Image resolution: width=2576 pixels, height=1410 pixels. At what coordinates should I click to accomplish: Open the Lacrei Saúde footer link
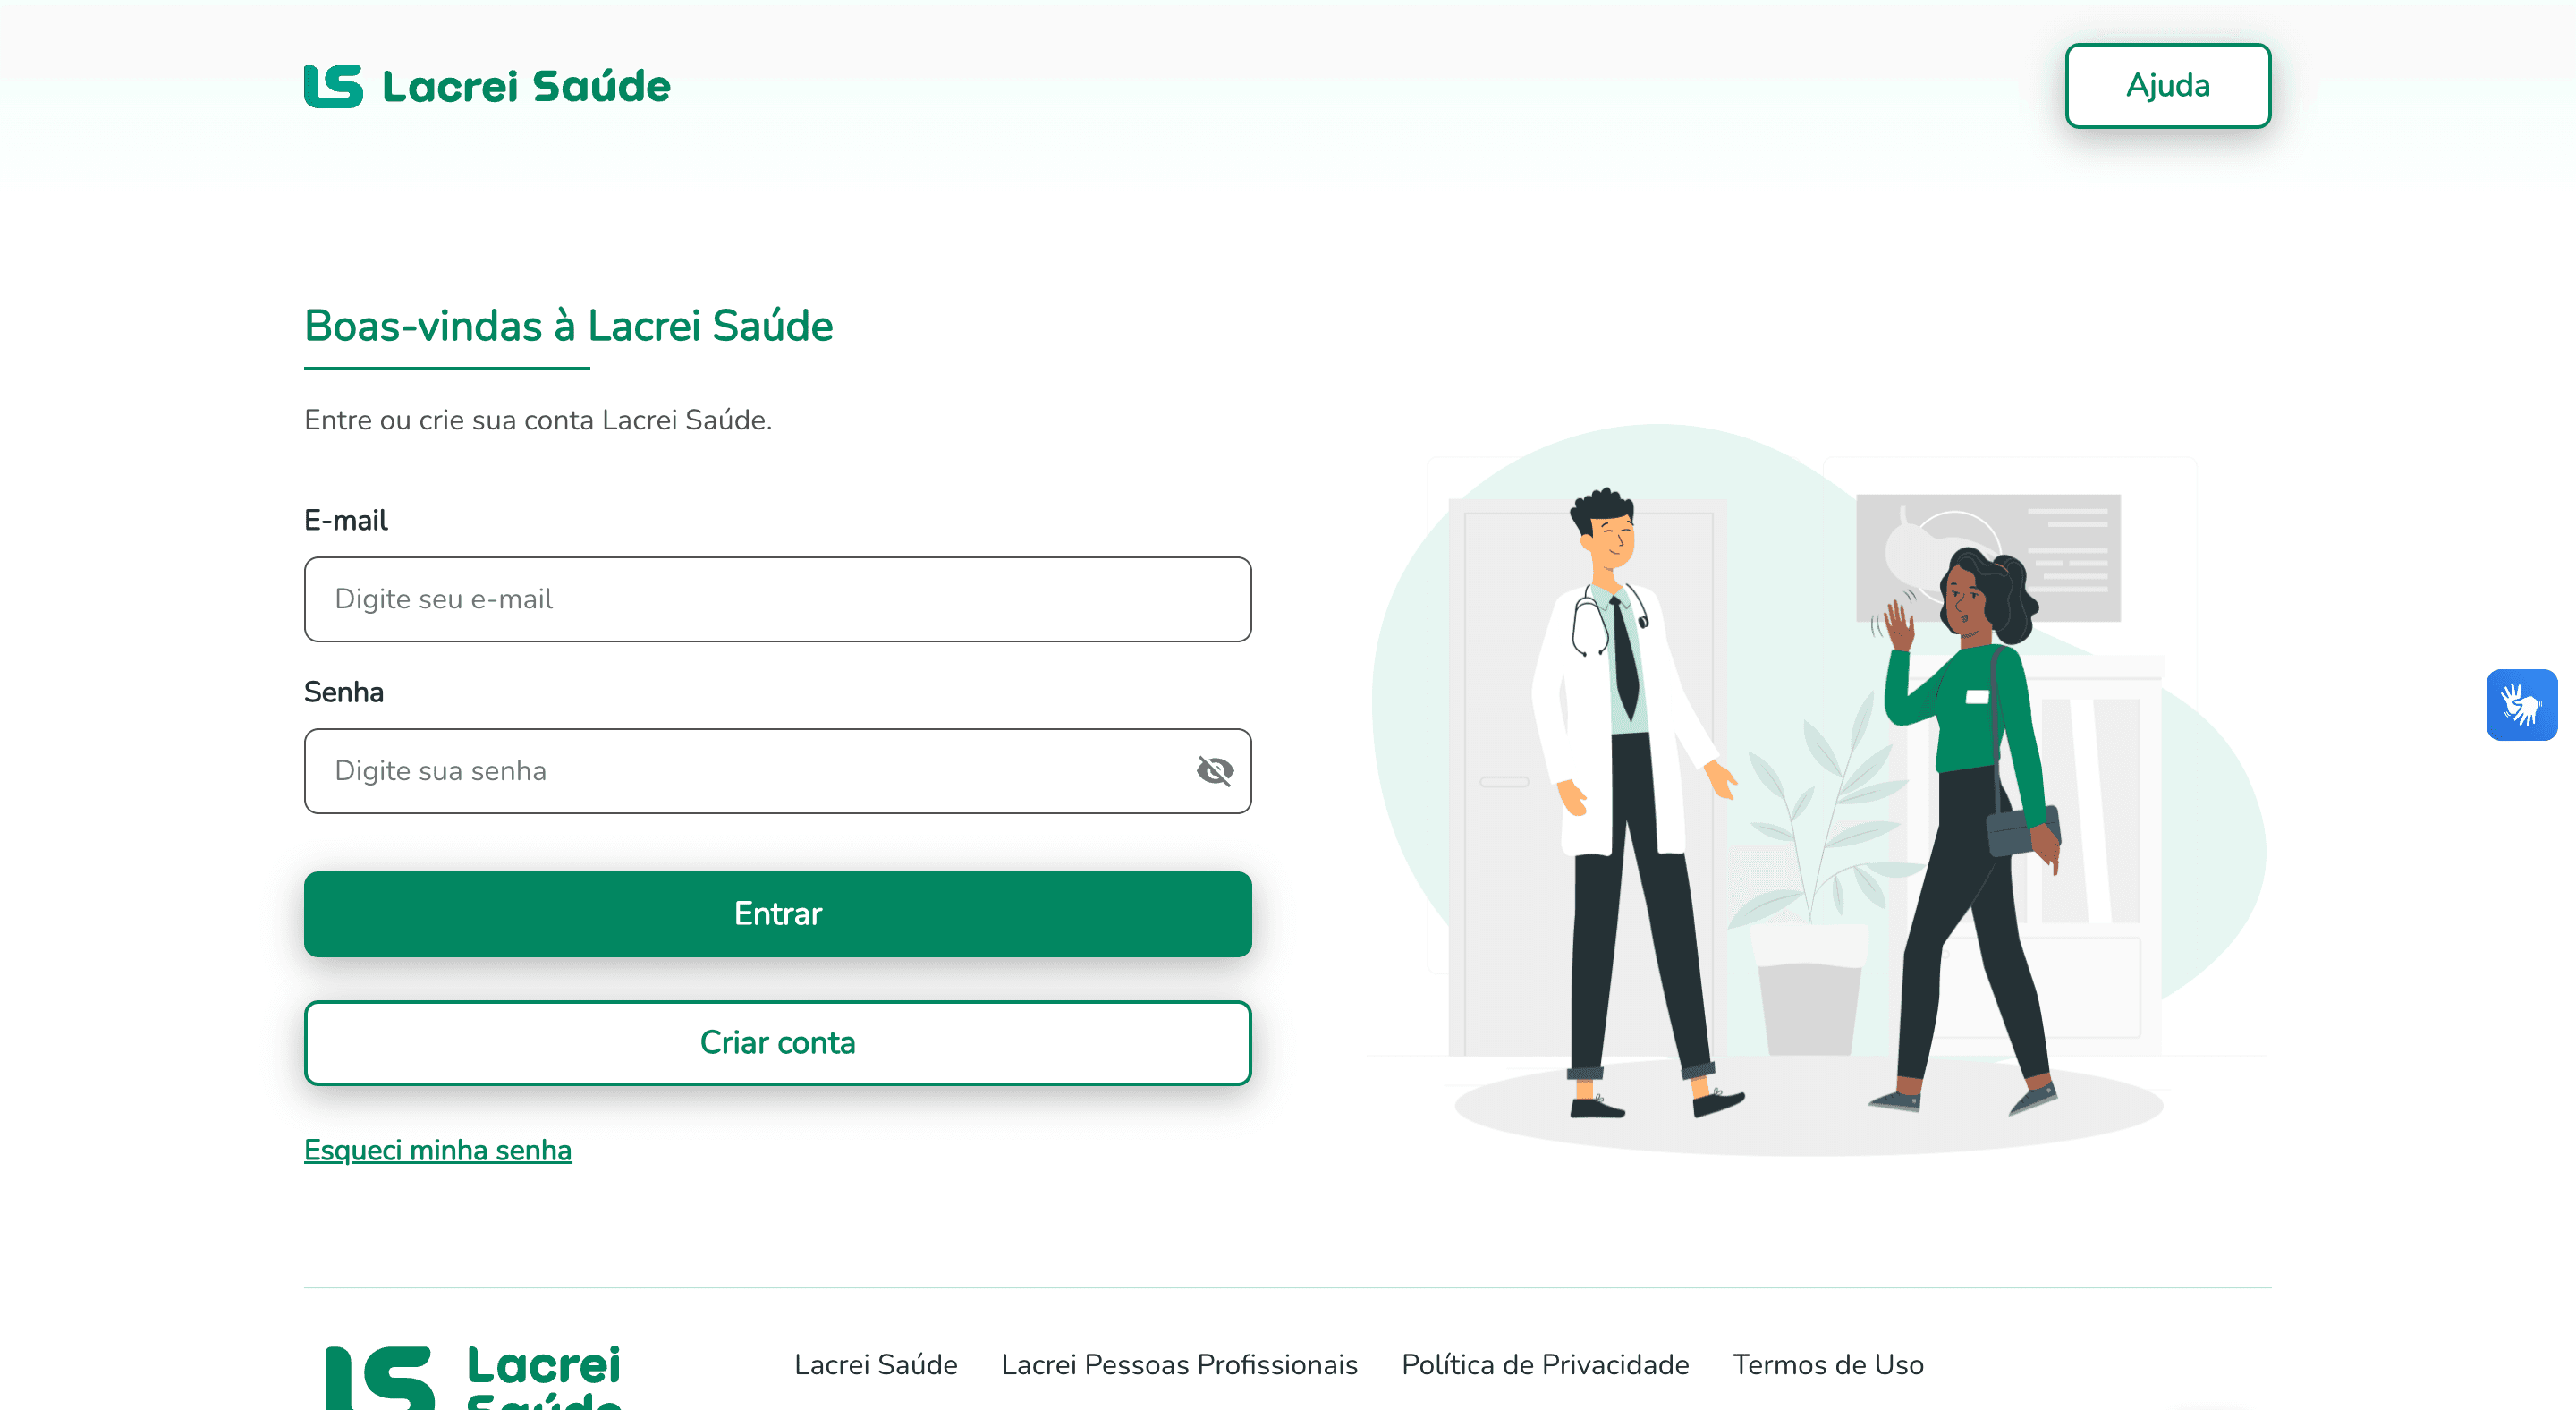[876, 1365]
